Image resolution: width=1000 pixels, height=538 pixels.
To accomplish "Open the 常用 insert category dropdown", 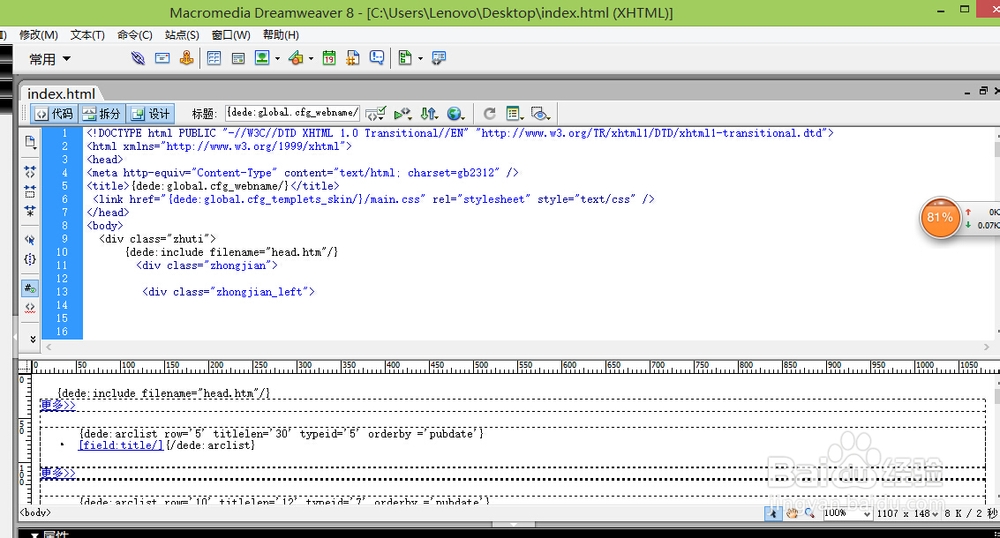I will point(50,59).
